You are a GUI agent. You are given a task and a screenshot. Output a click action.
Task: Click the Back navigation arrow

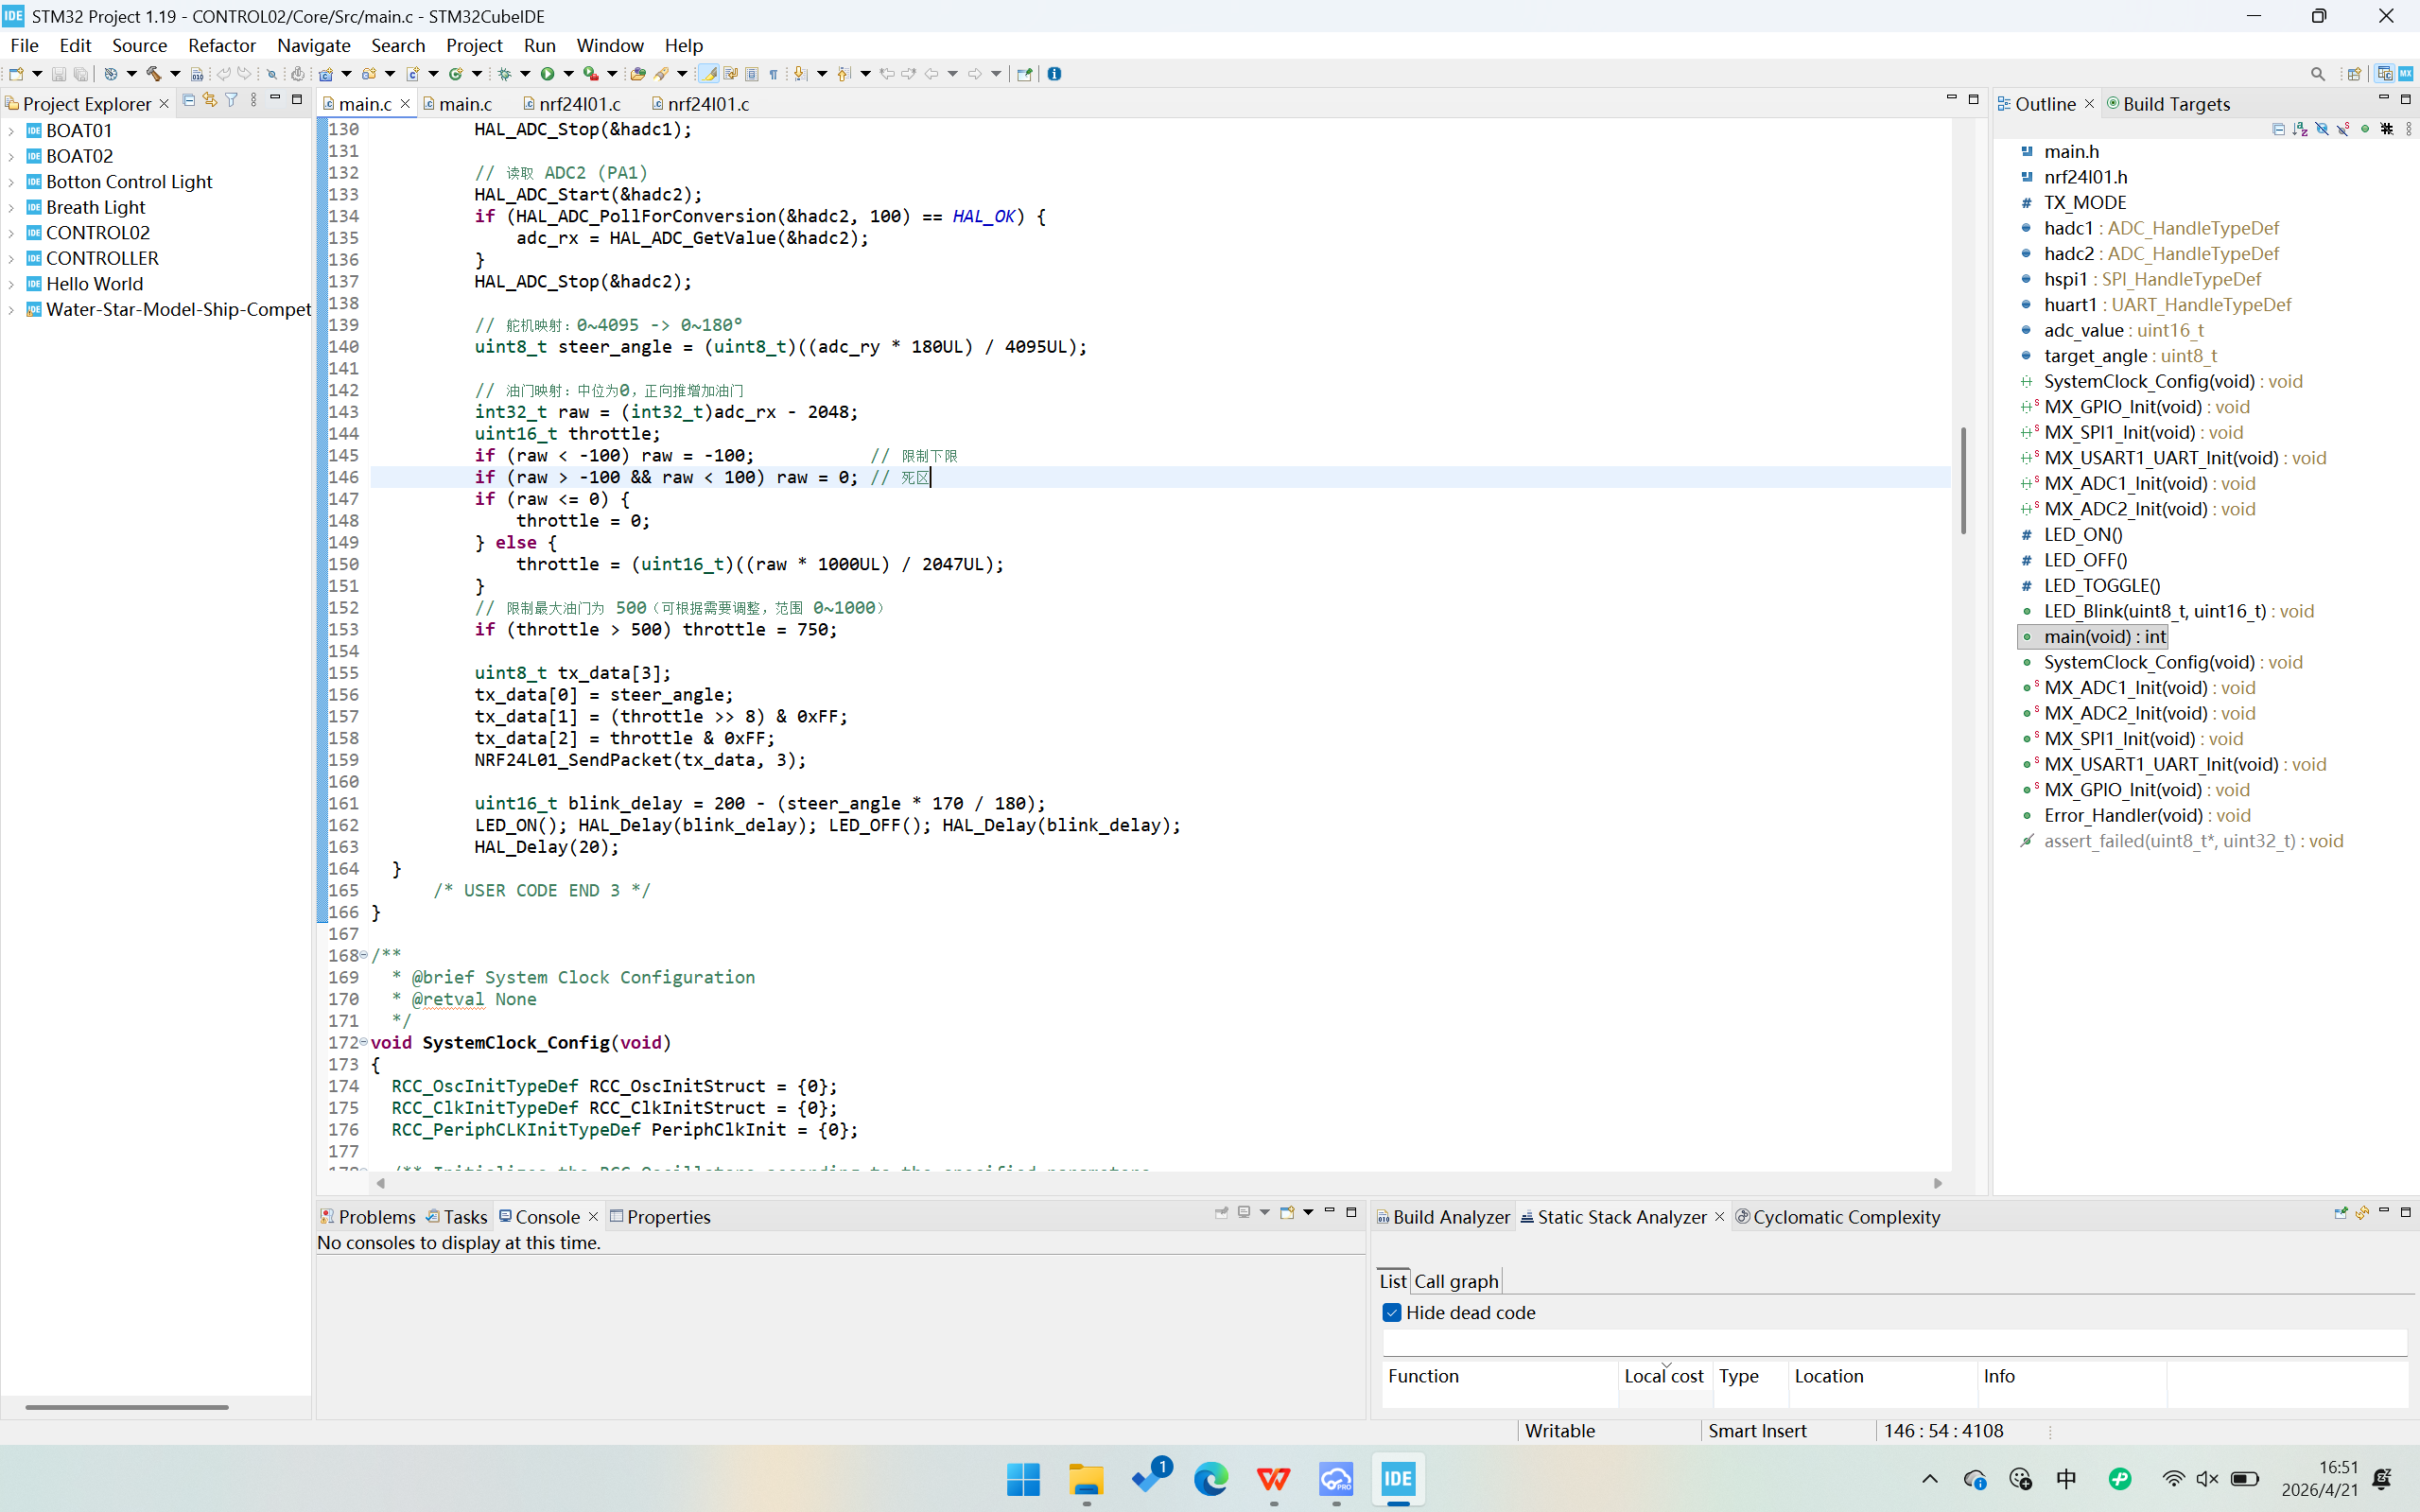pos(931,74)
